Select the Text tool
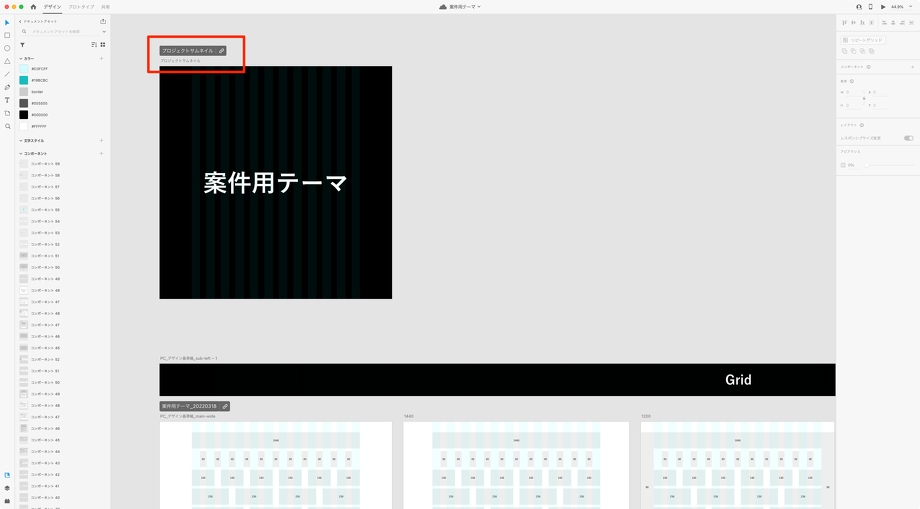 pyautogui.click(x=7, y=100)
